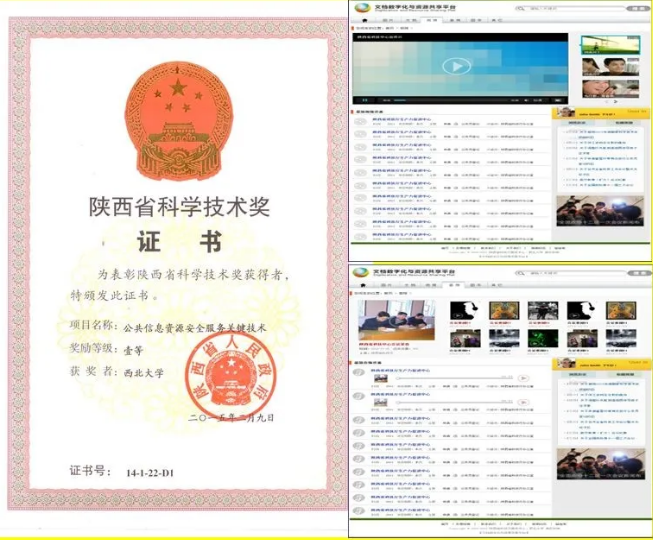This screenshot has height=540, width=653.
Task: Play the video using the large circular play button
Action: coord(456,66)
